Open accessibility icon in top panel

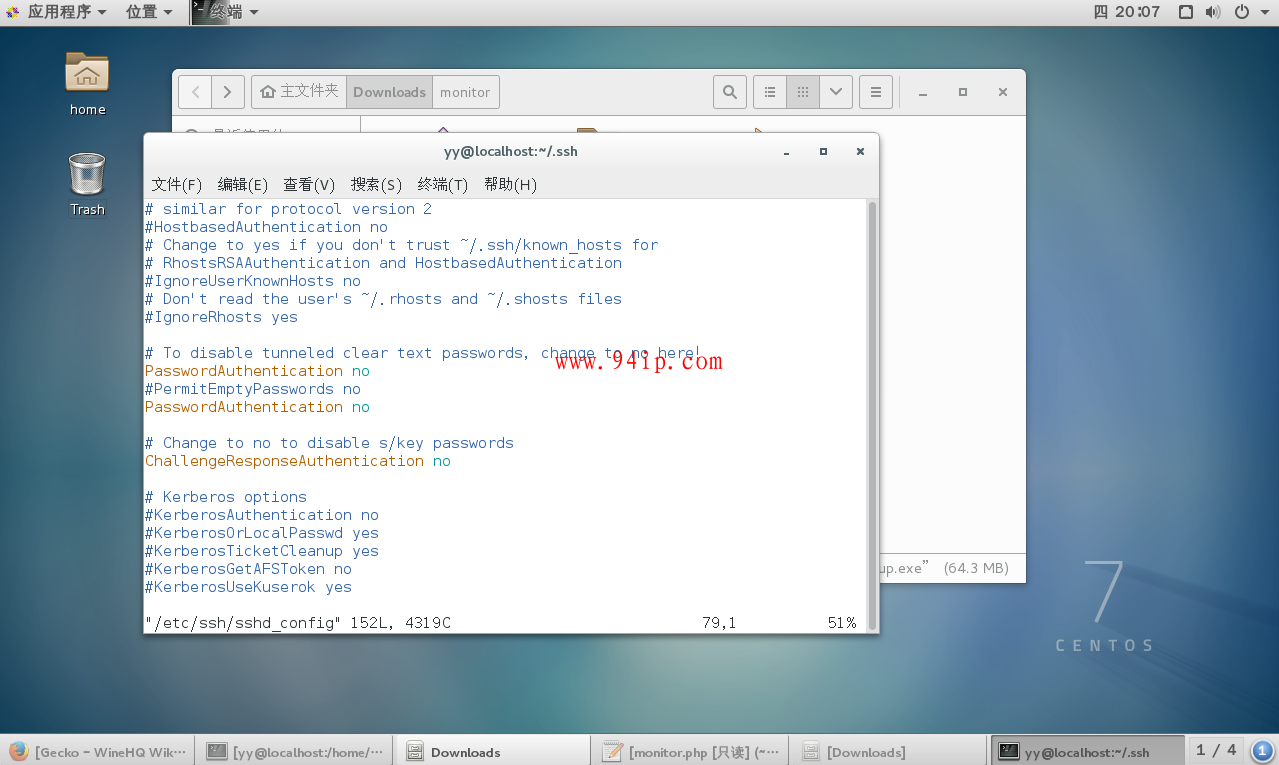[x=1186, y=12]
